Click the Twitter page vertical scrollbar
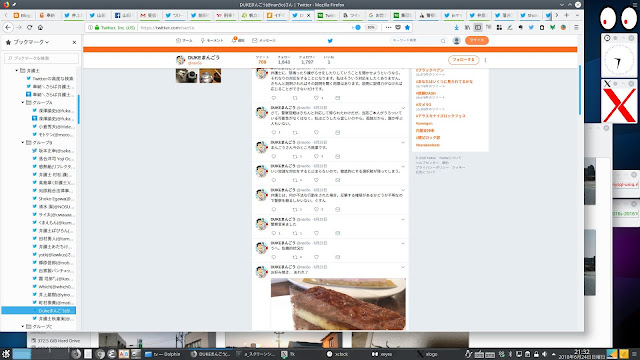Viewport: 640px width, 360px height. tap(580, 90)
